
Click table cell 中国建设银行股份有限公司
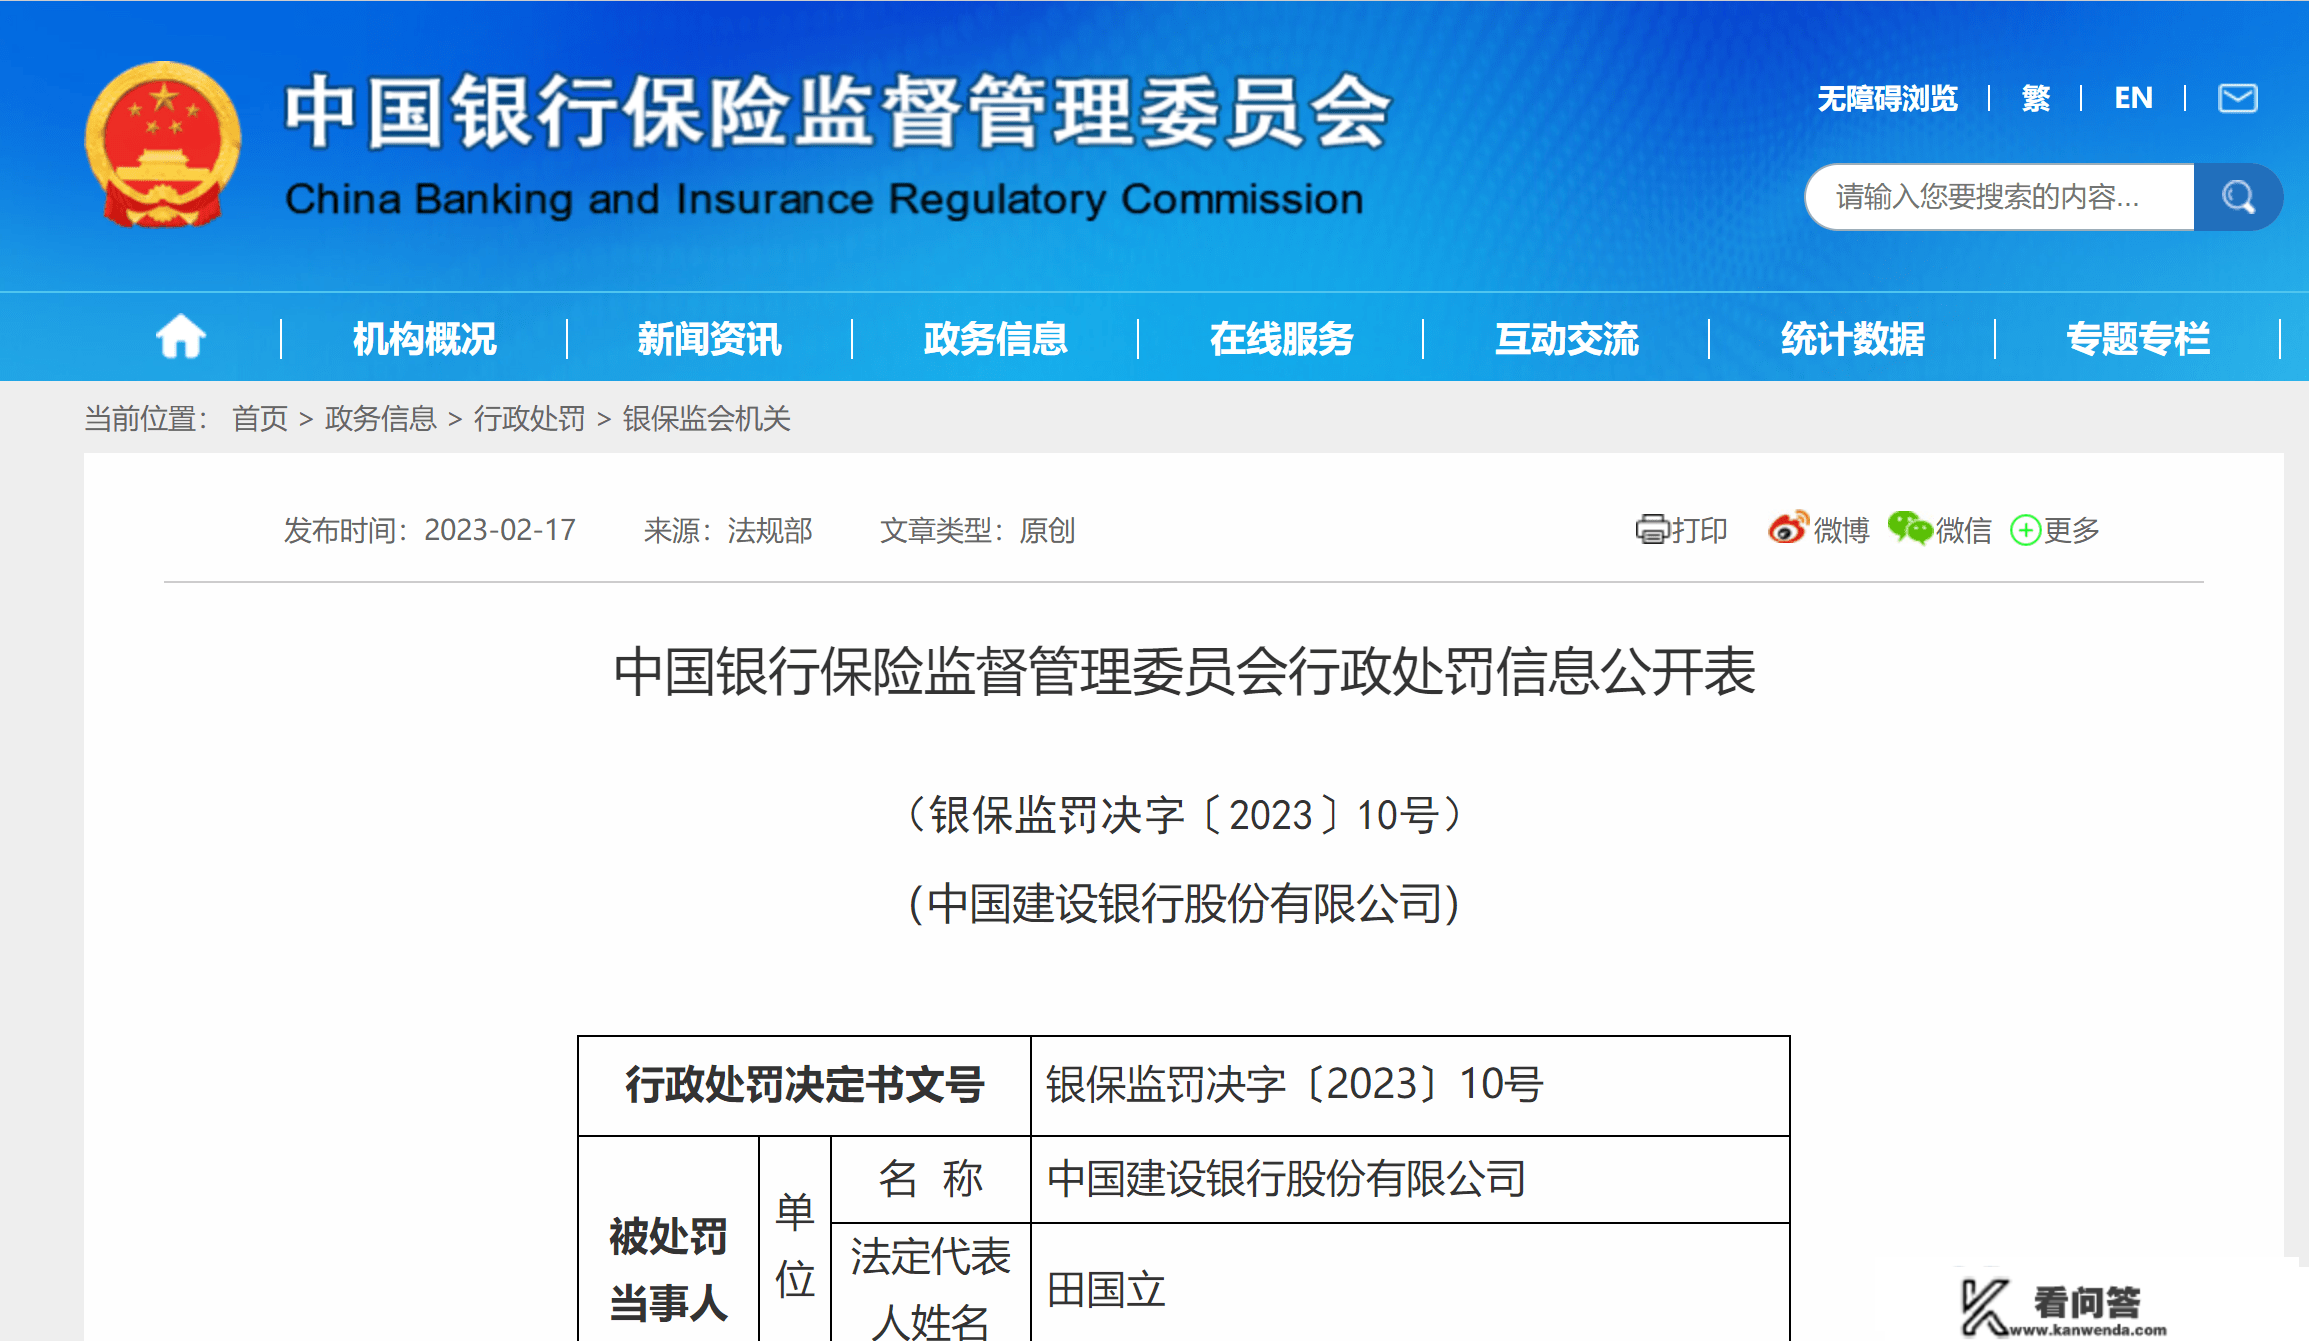tap(1286, 1179)
